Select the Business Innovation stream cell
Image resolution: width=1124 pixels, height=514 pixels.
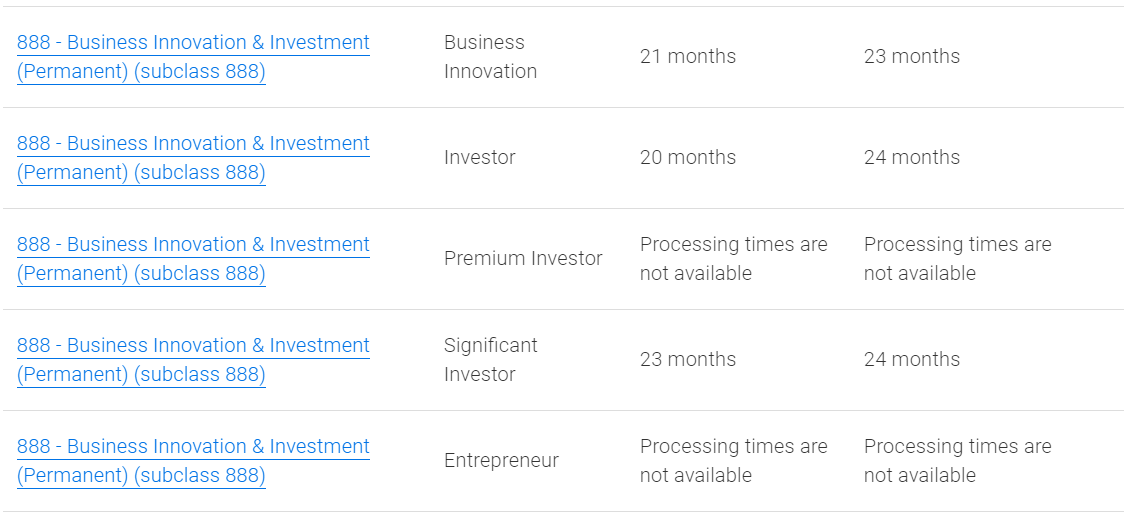click(x=490, y=57)
